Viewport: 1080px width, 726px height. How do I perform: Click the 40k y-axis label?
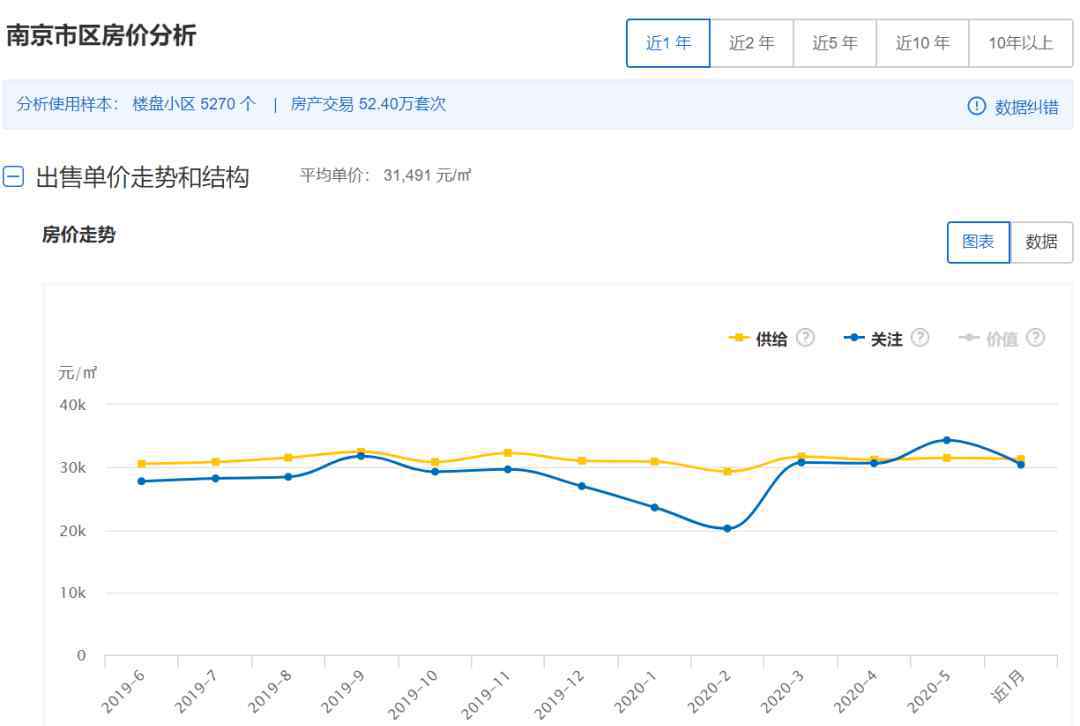coord(72,405)
